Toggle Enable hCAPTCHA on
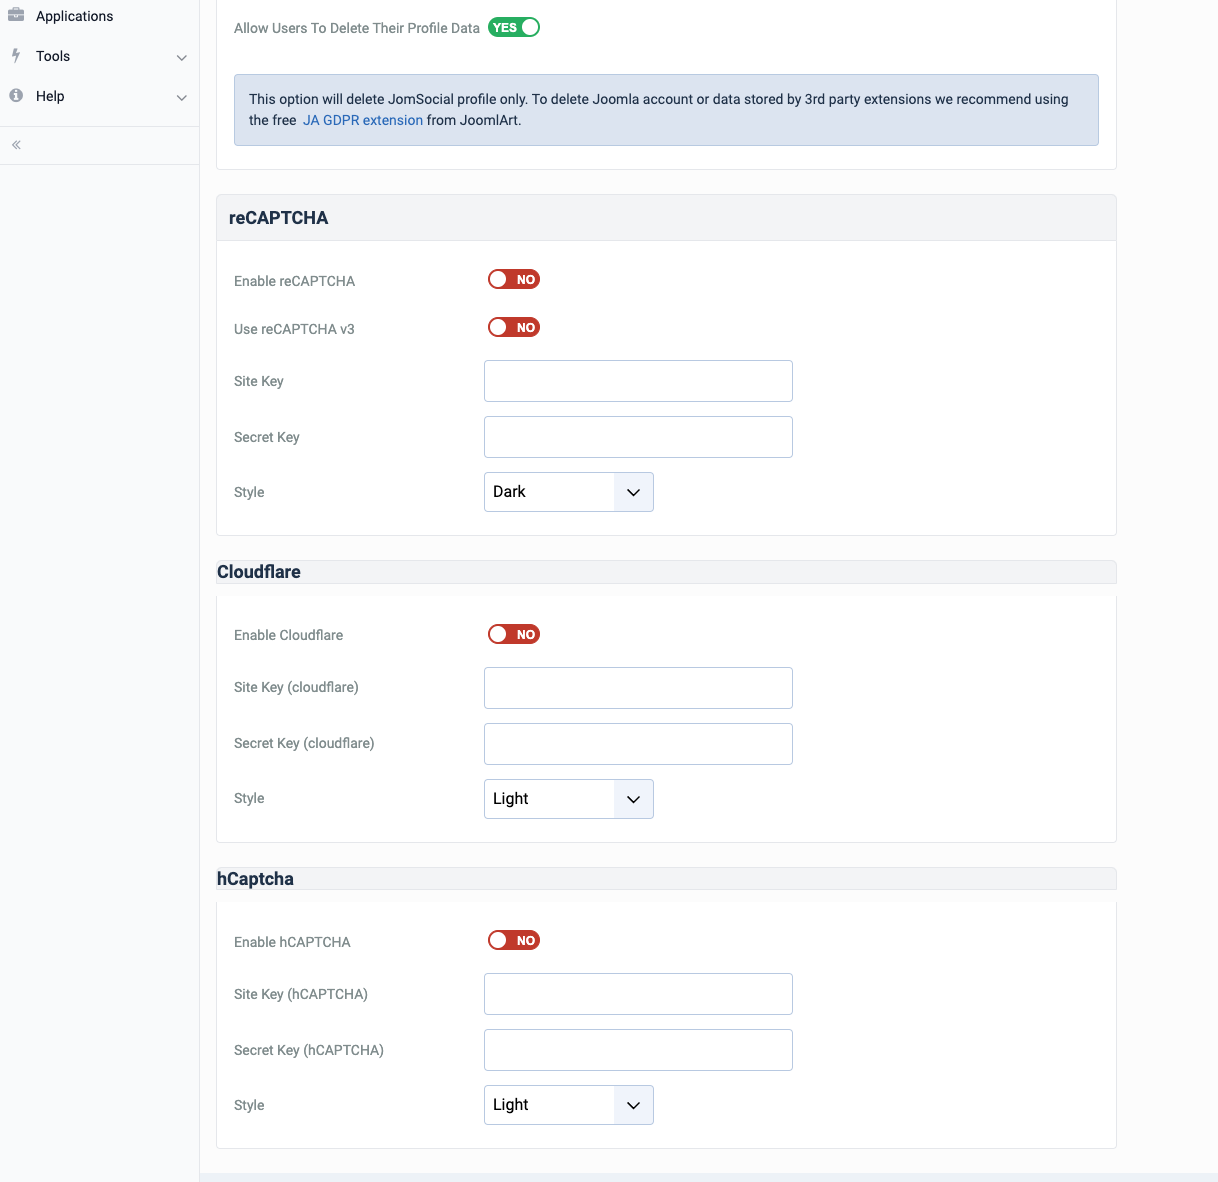 pos(514,941)
